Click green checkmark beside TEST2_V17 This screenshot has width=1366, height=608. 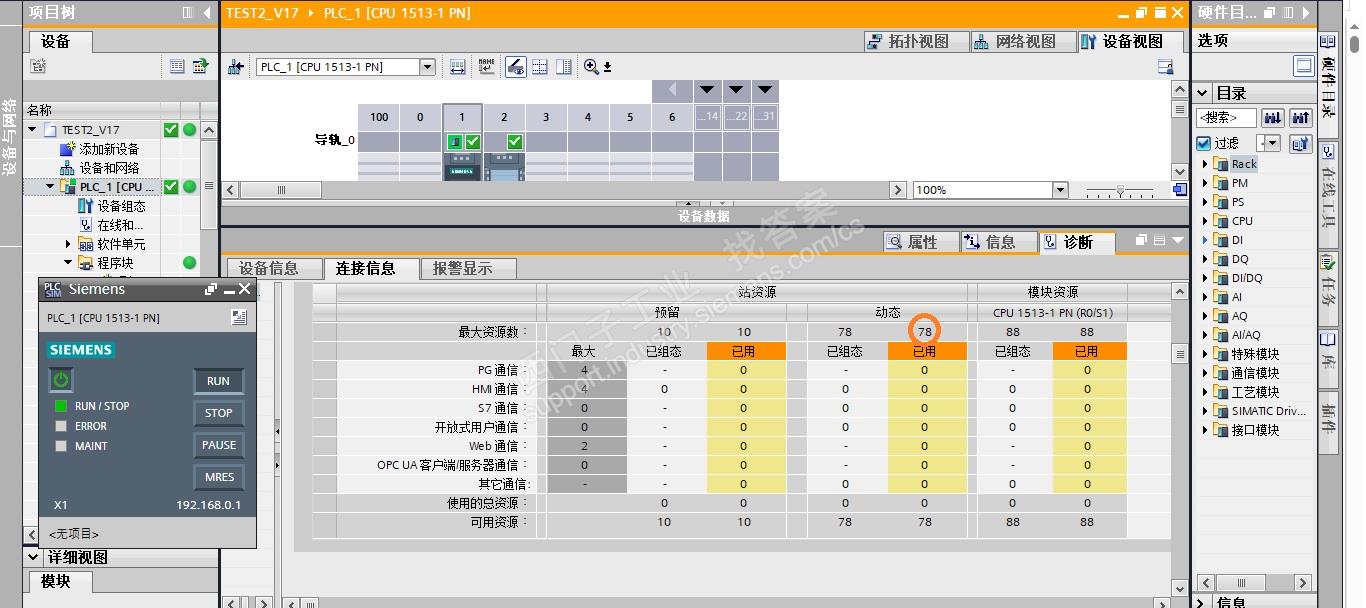click(171, 130)
